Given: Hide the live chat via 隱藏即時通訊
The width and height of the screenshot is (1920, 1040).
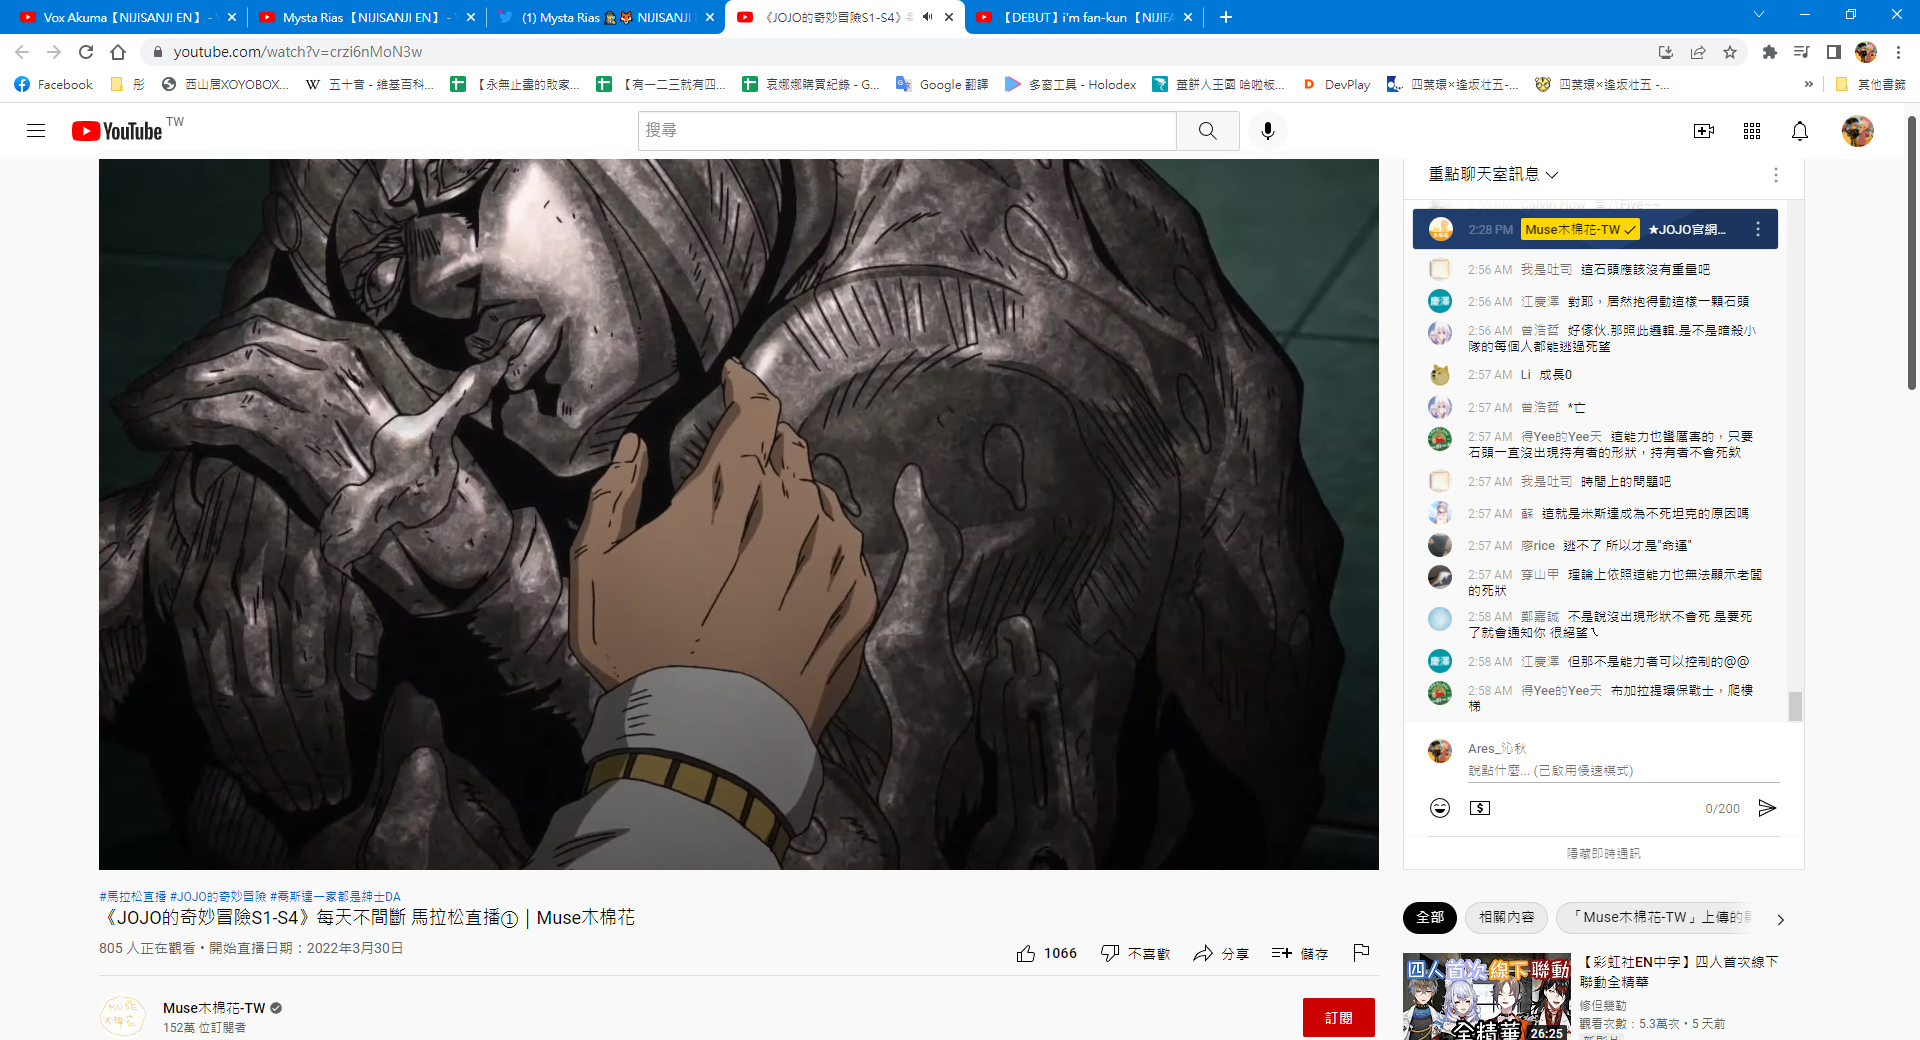Looking at the screenshot, I should click(x=1603, y=853).
